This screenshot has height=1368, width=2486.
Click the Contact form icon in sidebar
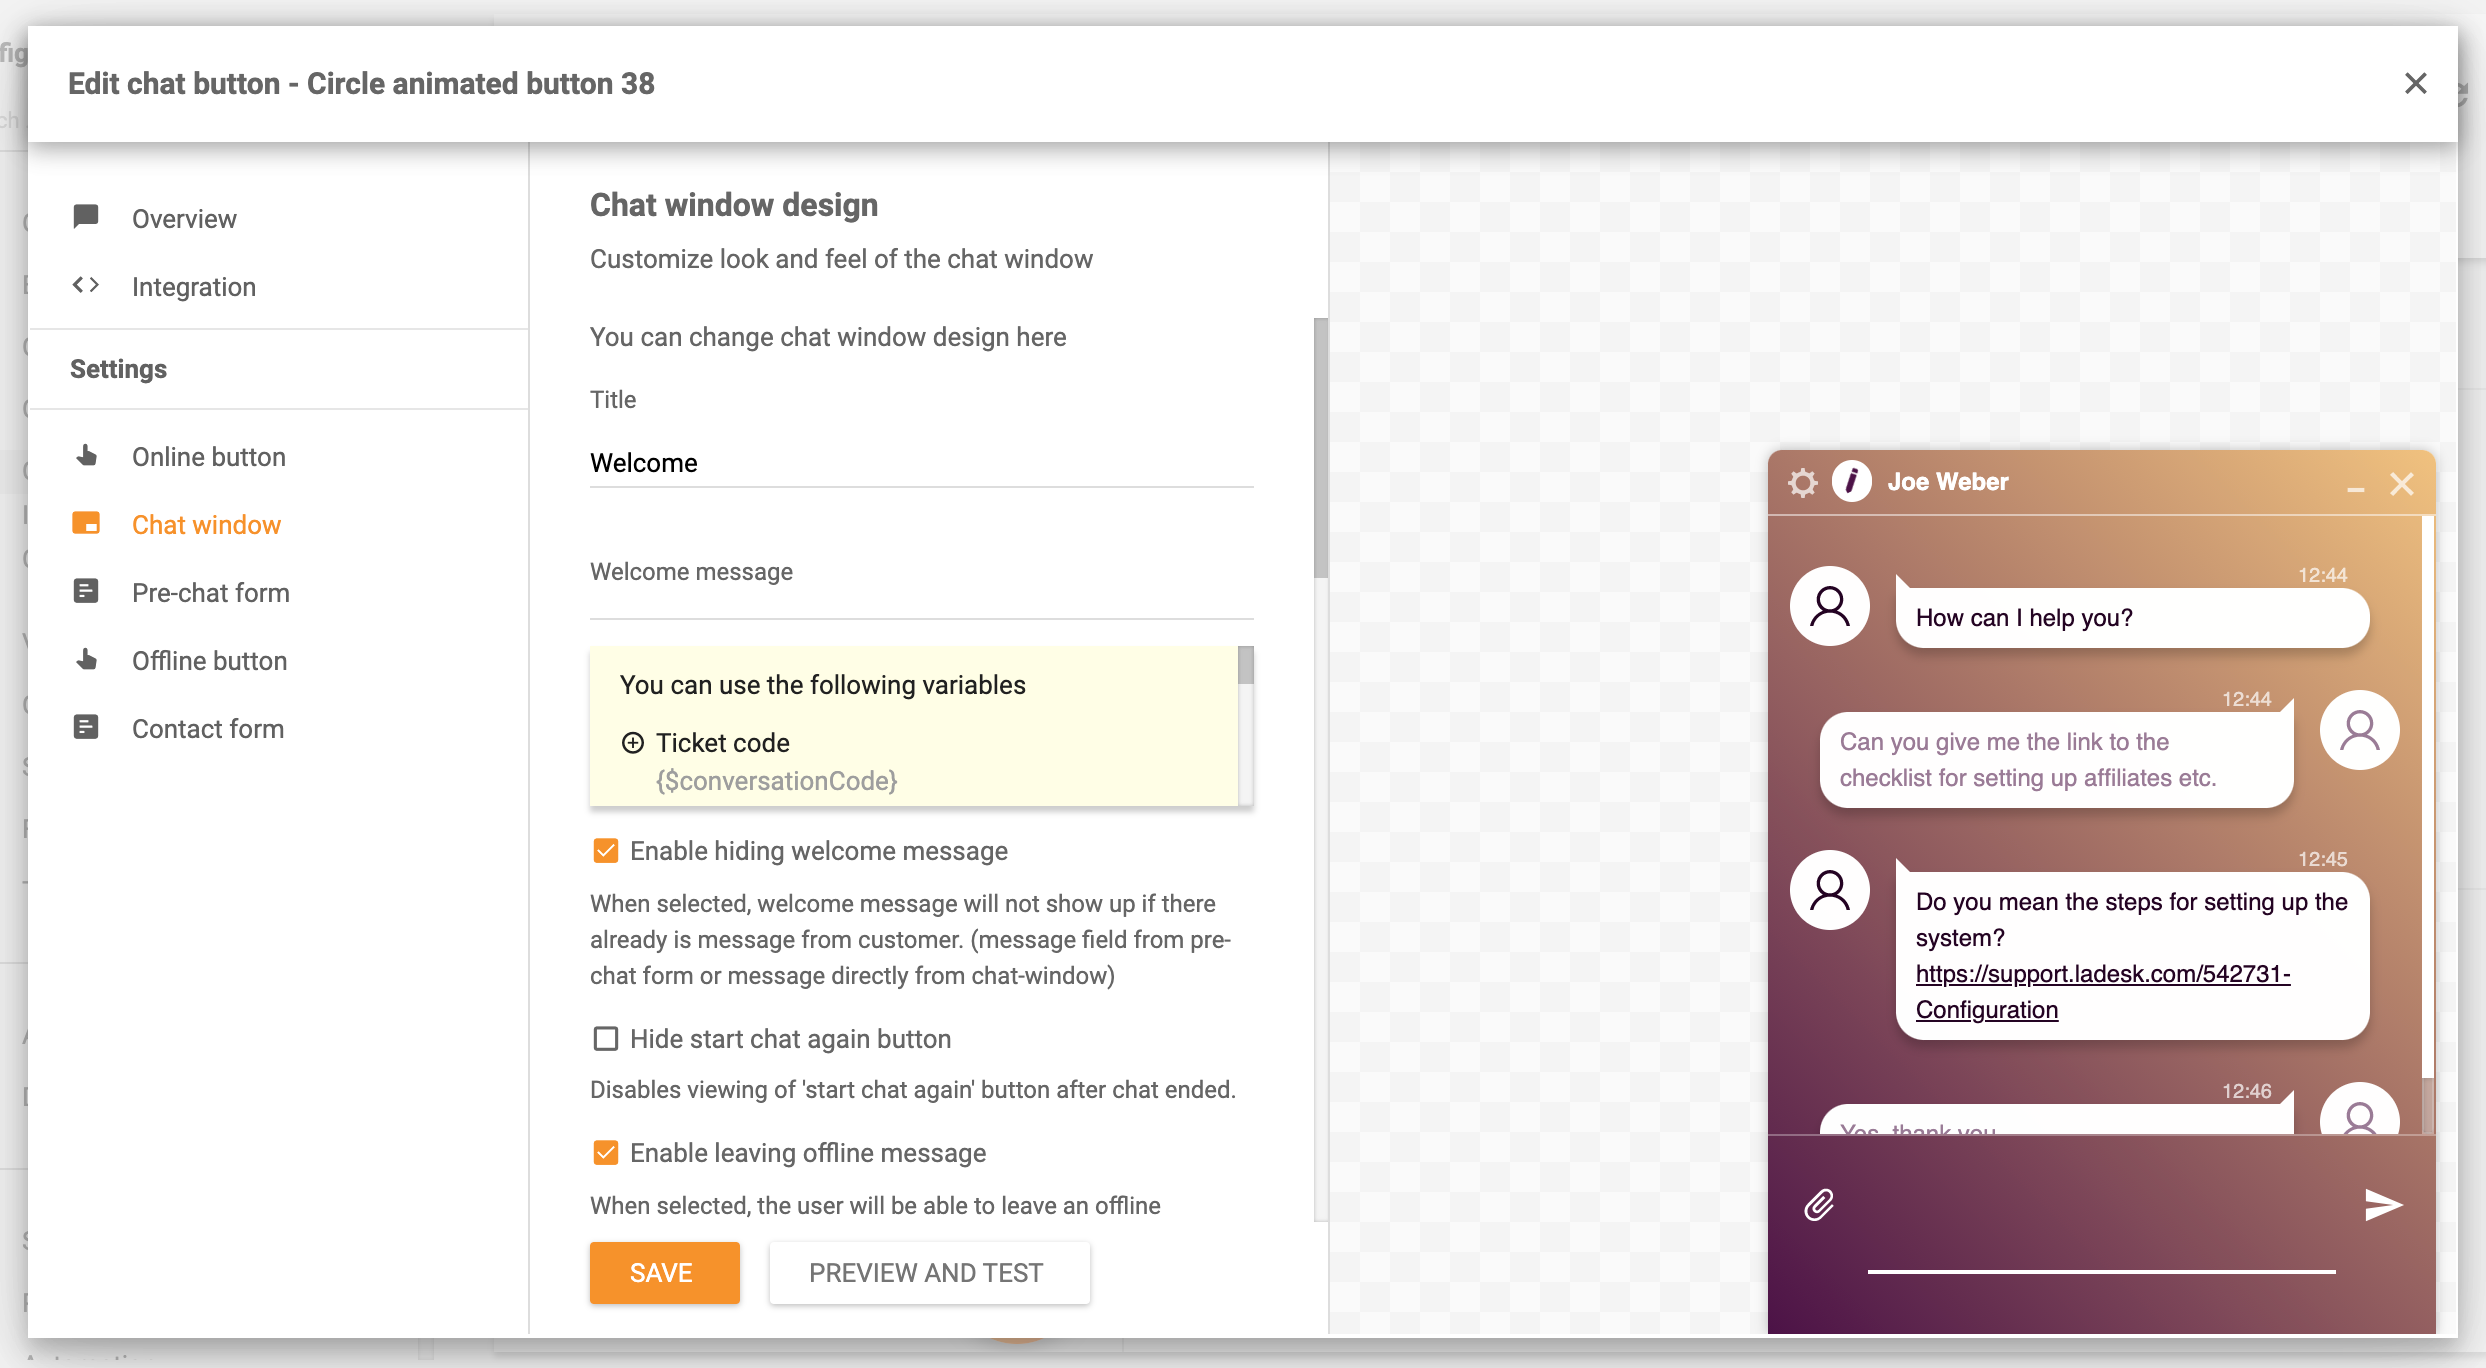tap(86, 727)
